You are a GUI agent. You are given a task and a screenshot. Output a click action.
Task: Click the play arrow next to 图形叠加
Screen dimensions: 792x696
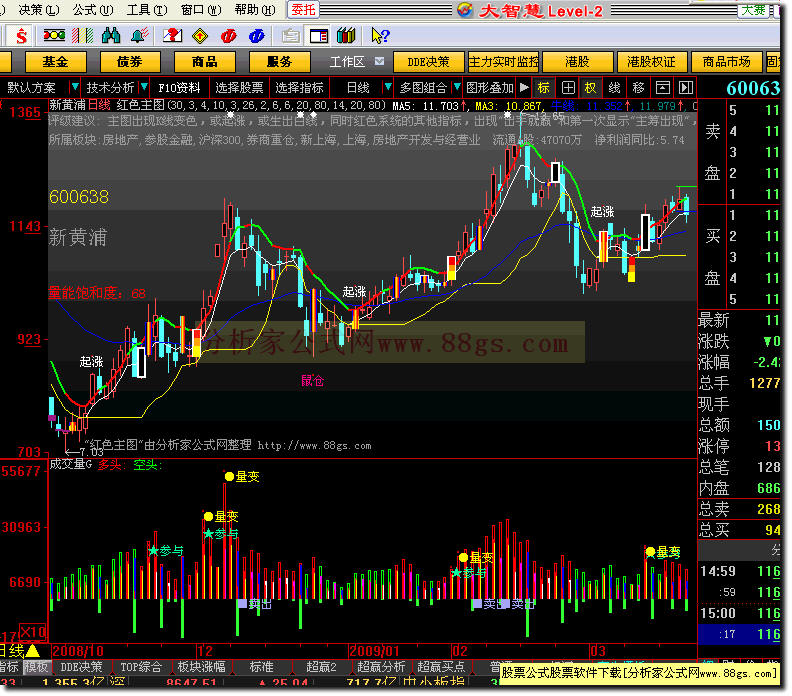point(524,87)
